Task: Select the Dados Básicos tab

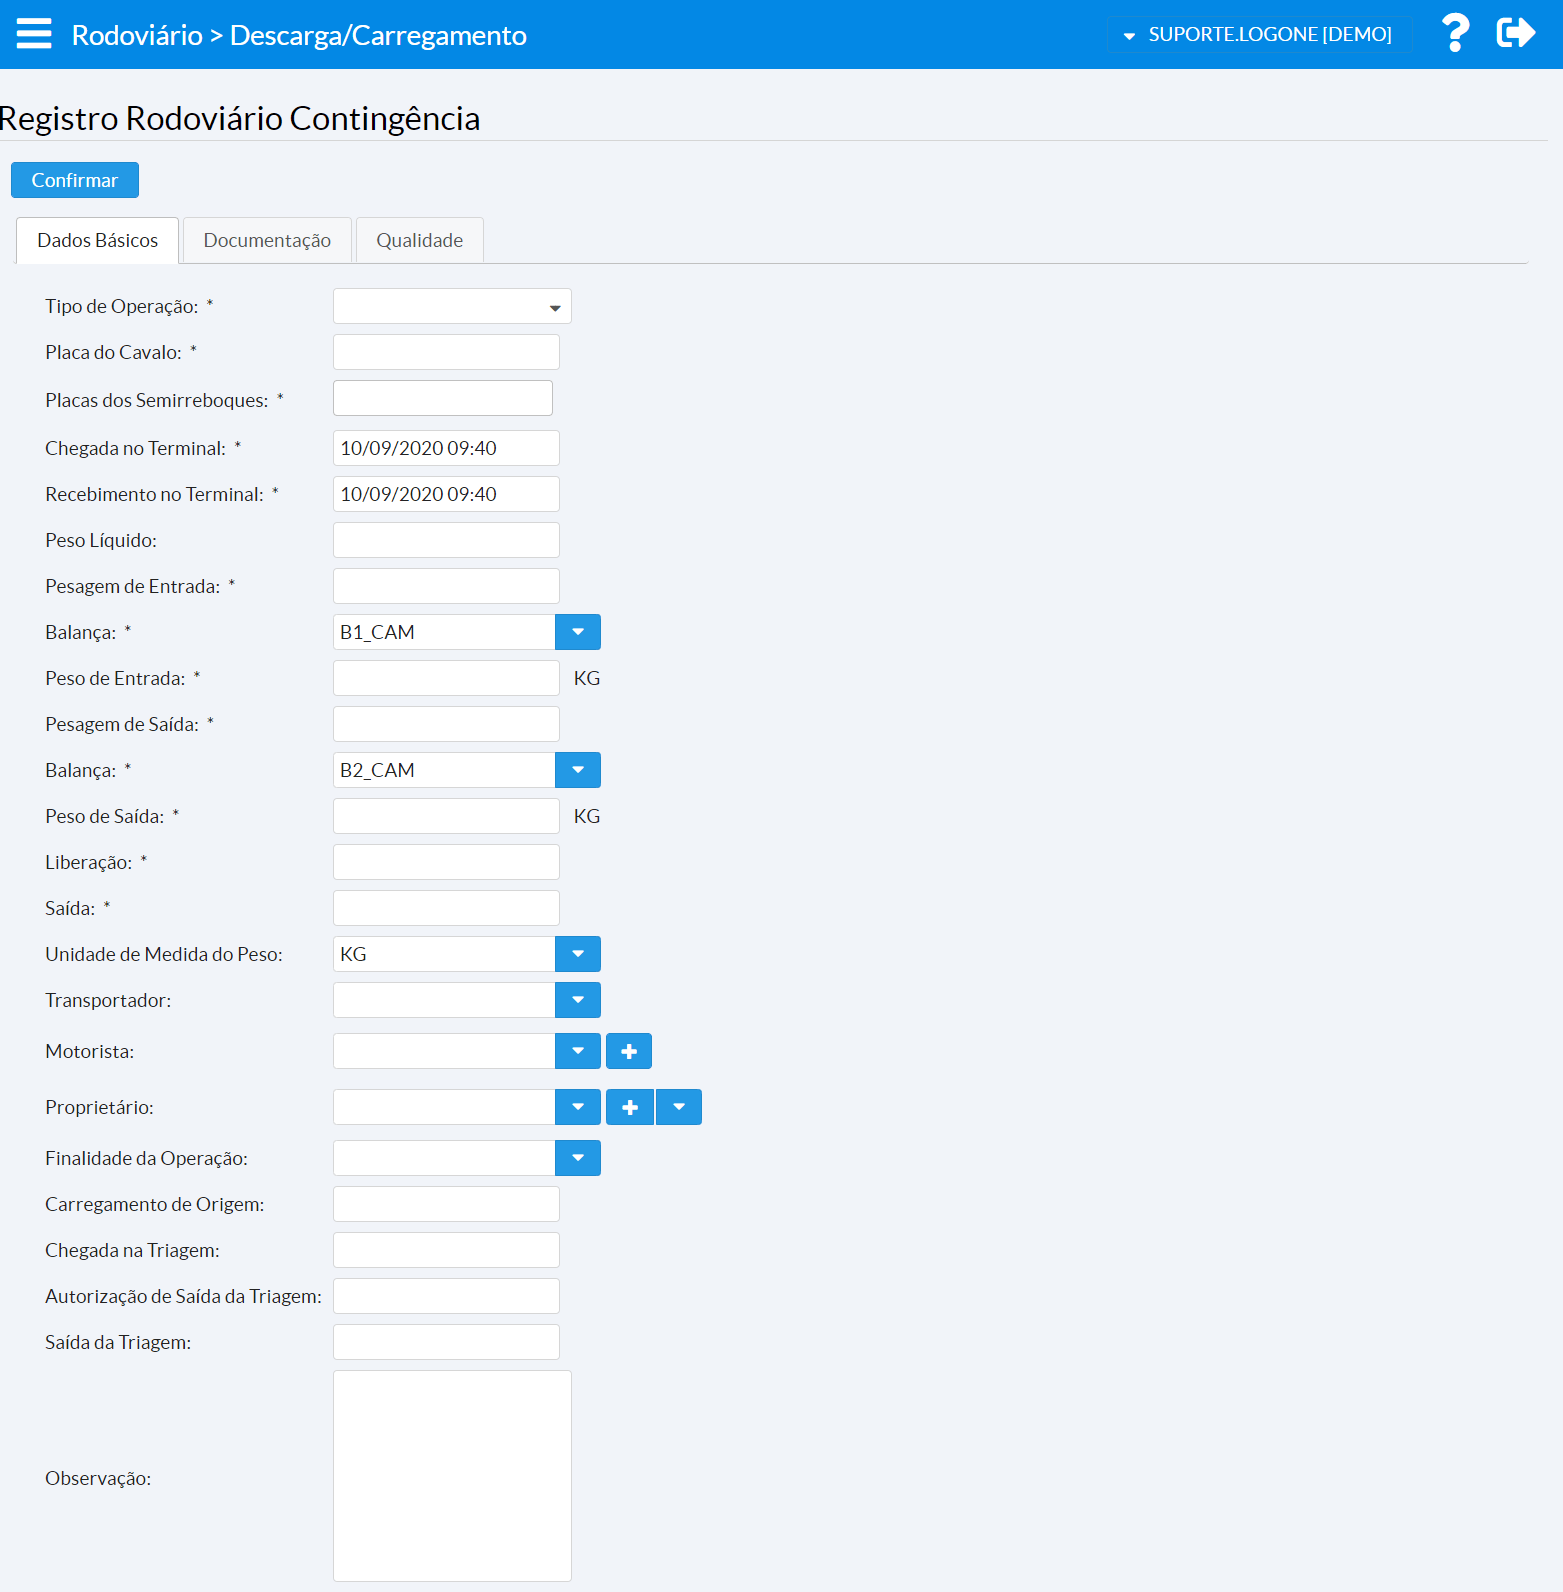Action: tap(97, 241)
